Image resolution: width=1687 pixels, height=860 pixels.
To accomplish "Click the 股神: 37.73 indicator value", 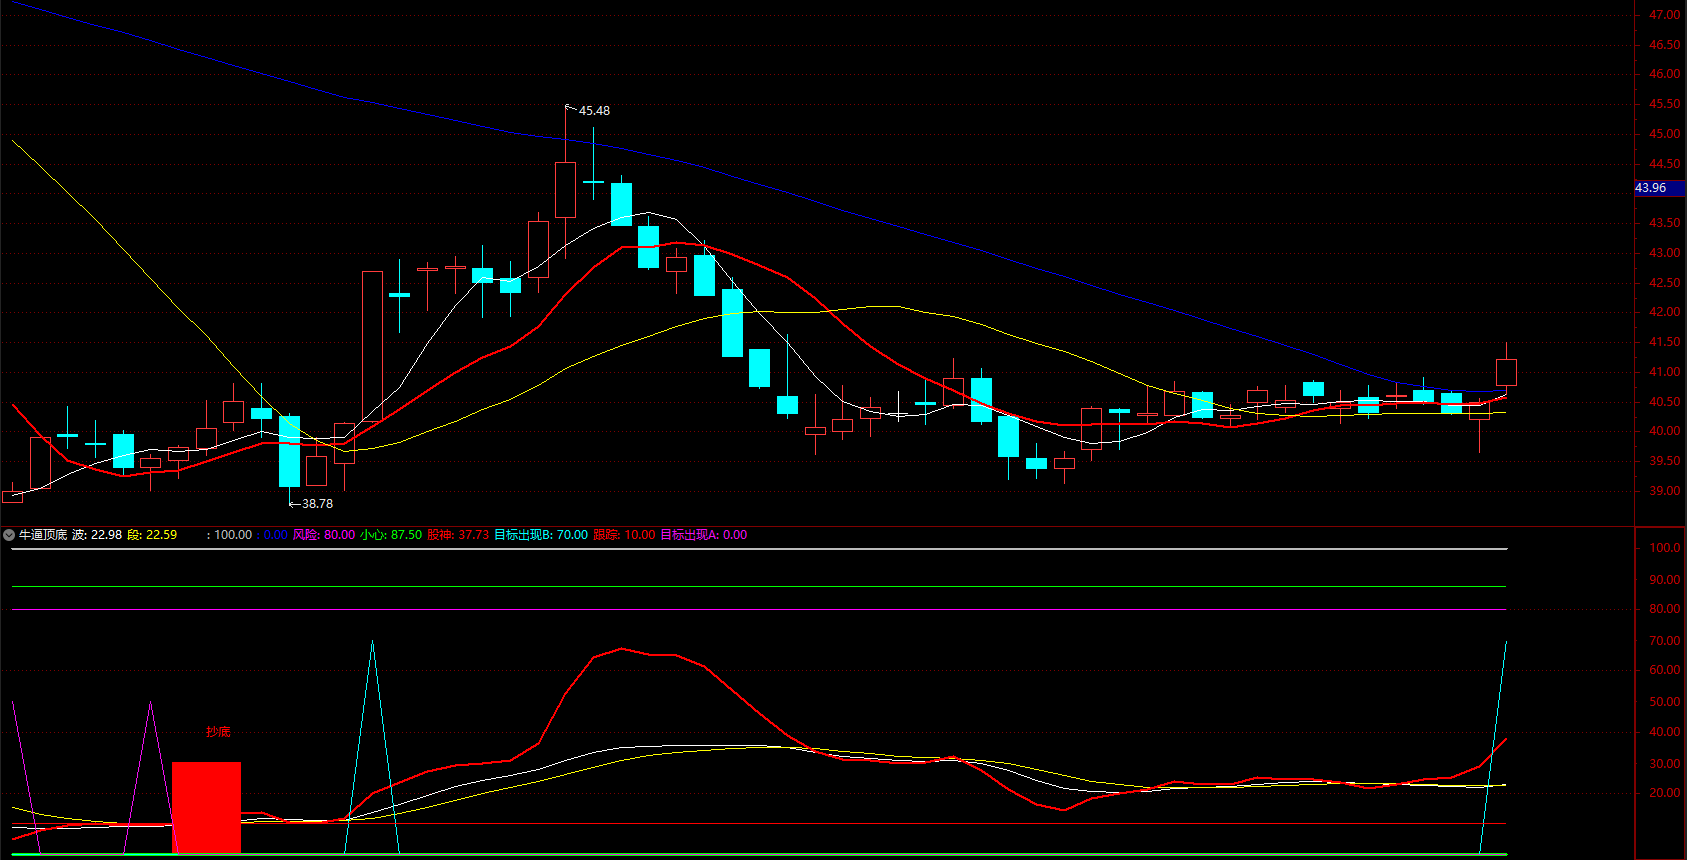I will tap(458, 535).
